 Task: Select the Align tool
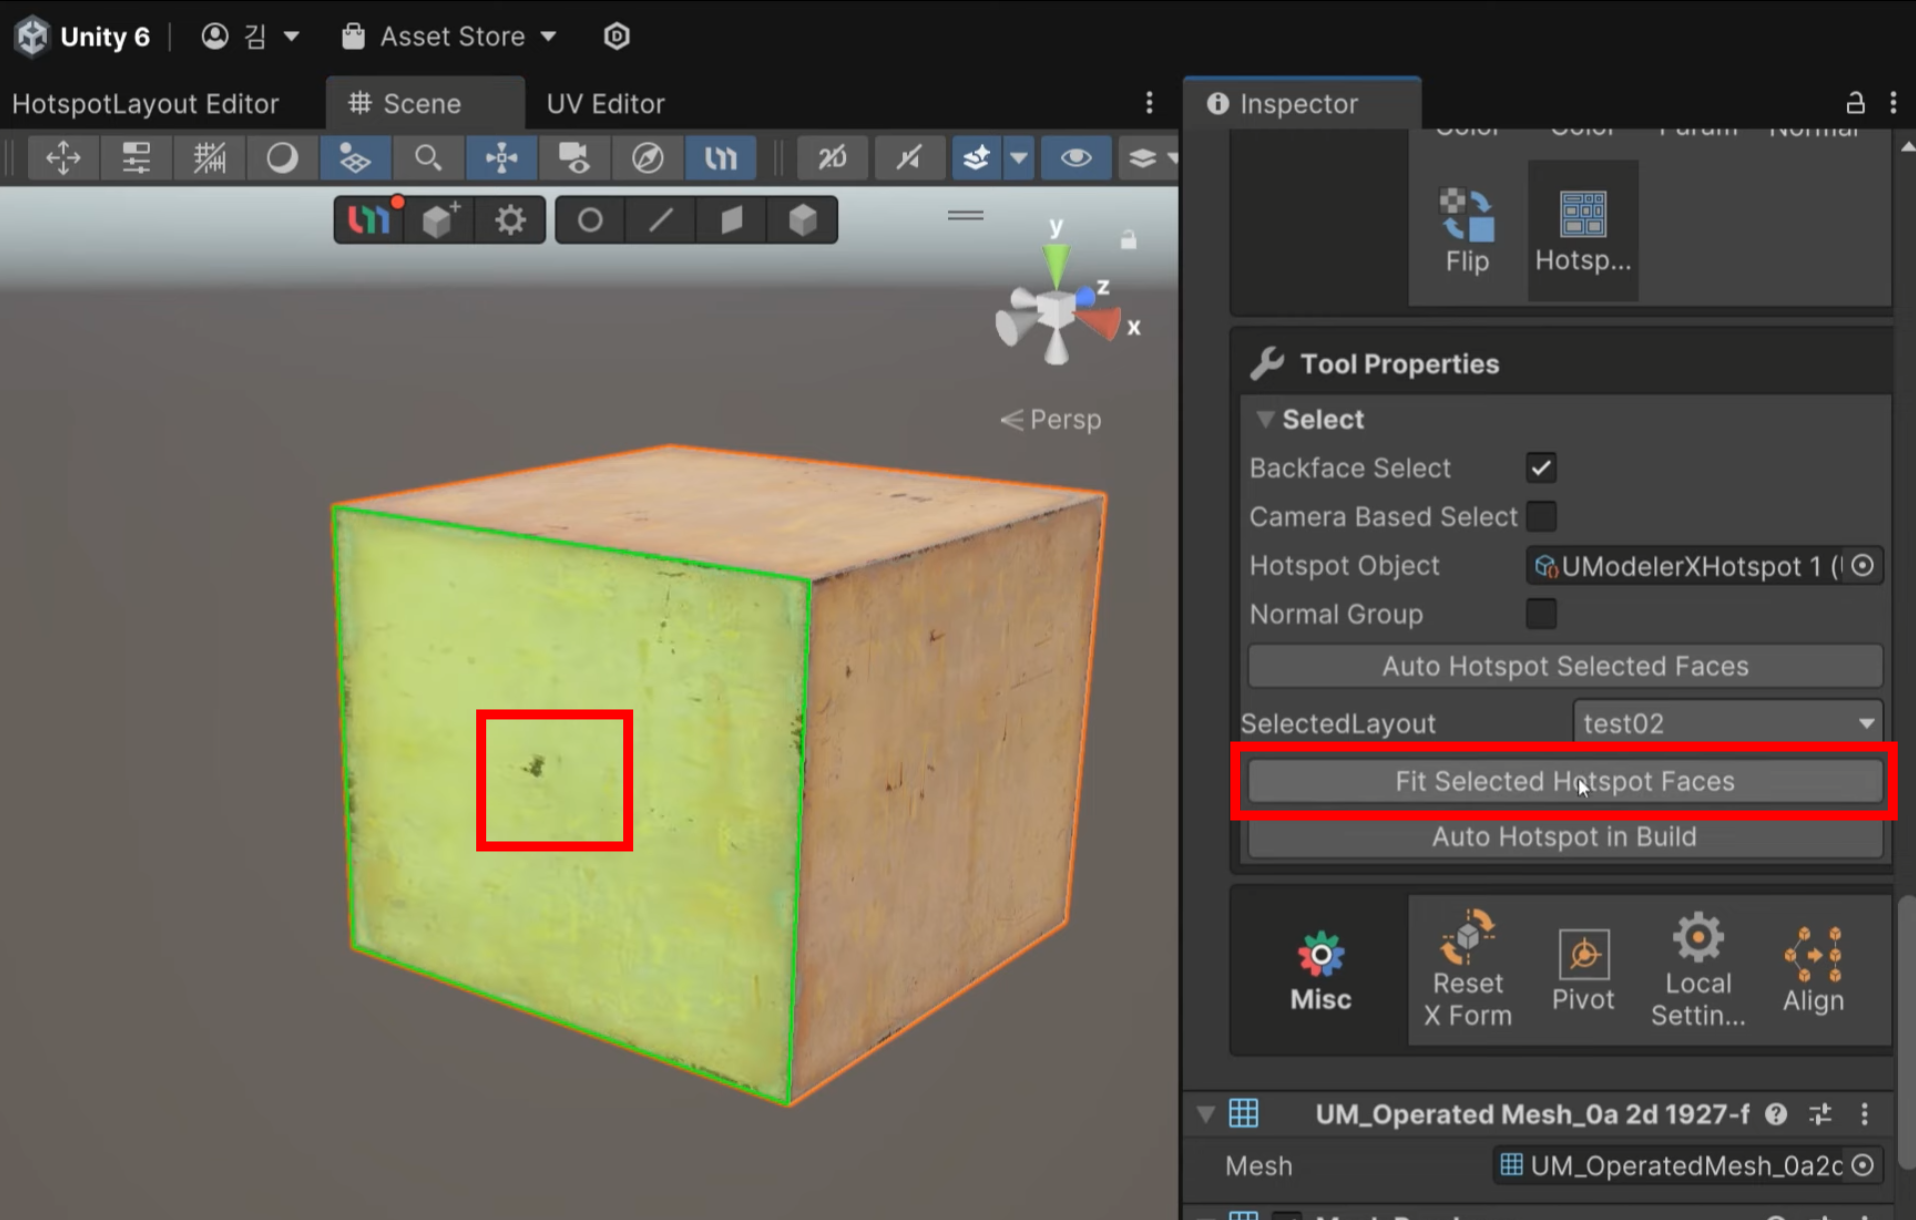(x=1813, y=970)
